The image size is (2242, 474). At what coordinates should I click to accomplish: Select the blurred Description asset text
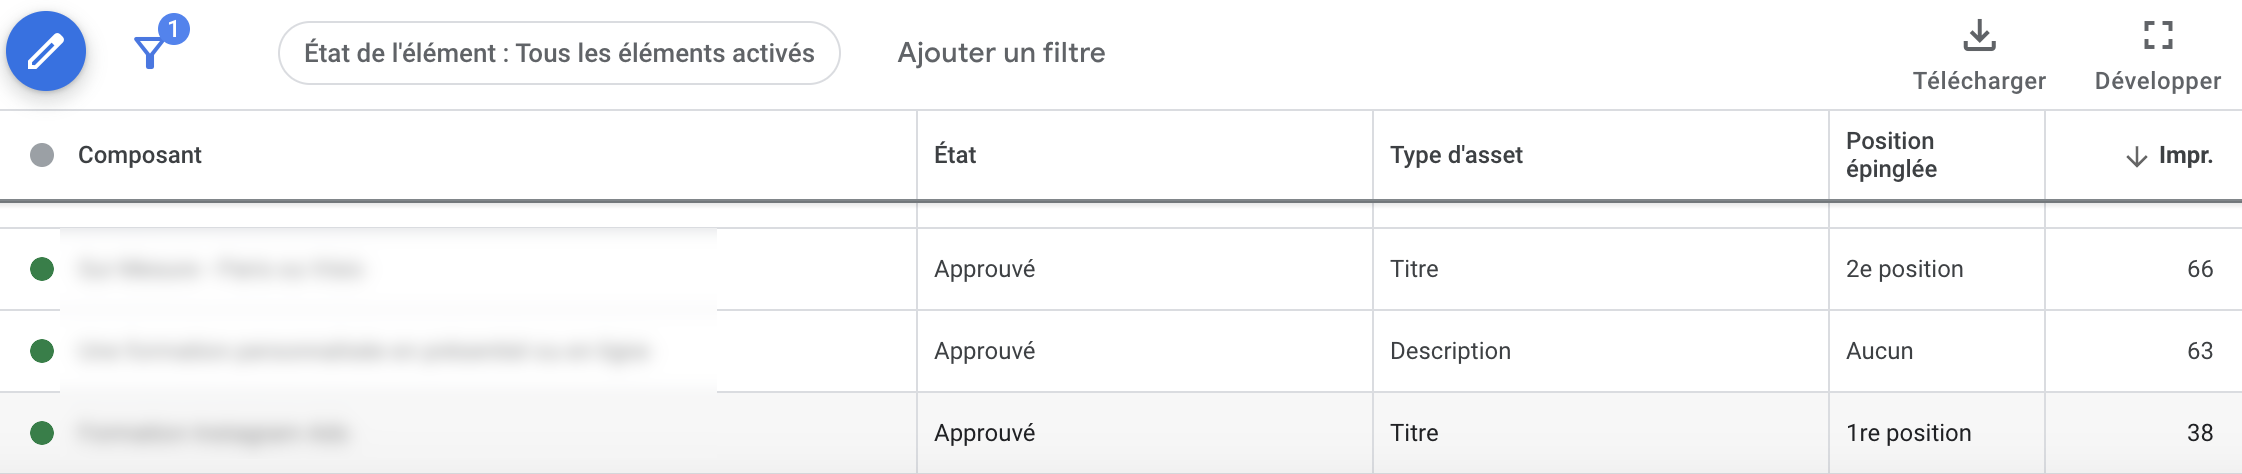pyautogui.click(x=364, y=351)
